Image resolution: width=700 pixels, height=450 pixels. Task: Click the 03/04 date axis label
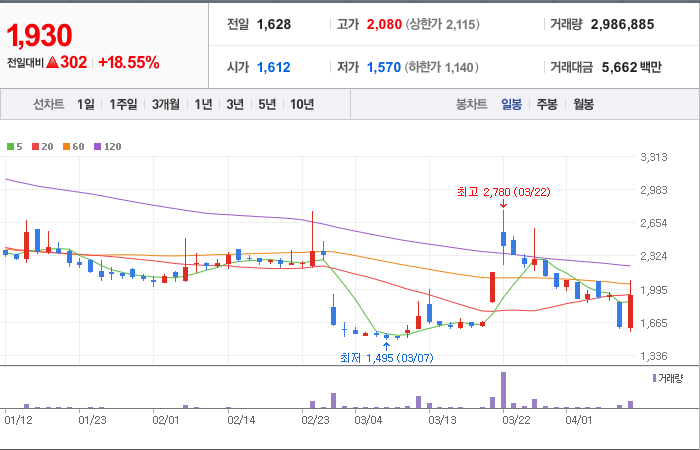pyautogui.click(x=368, y=420)
